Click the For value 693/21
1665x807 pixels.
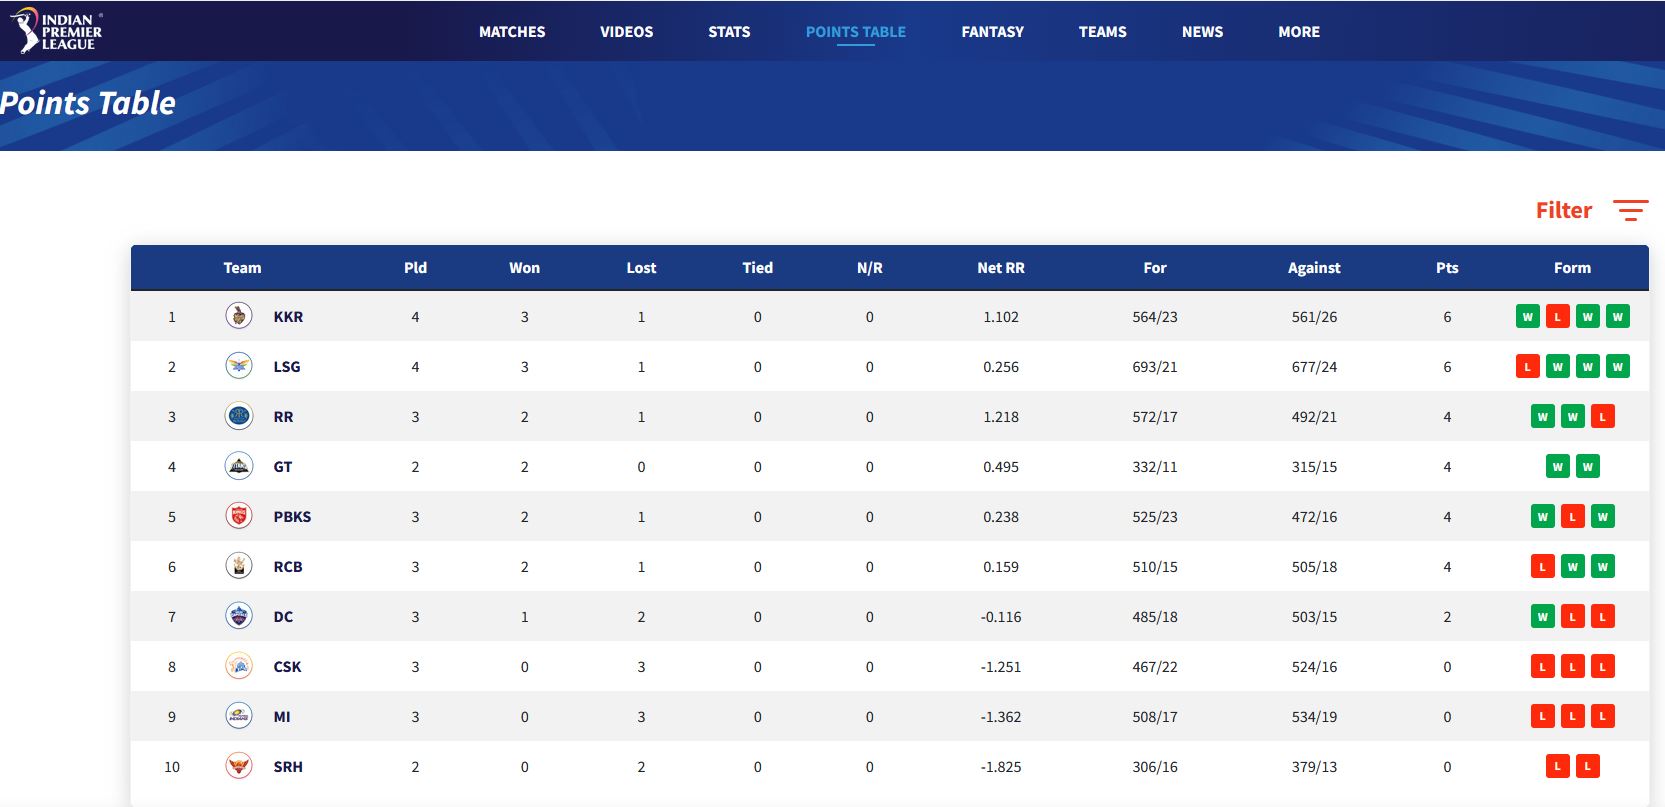[1155, 367]
